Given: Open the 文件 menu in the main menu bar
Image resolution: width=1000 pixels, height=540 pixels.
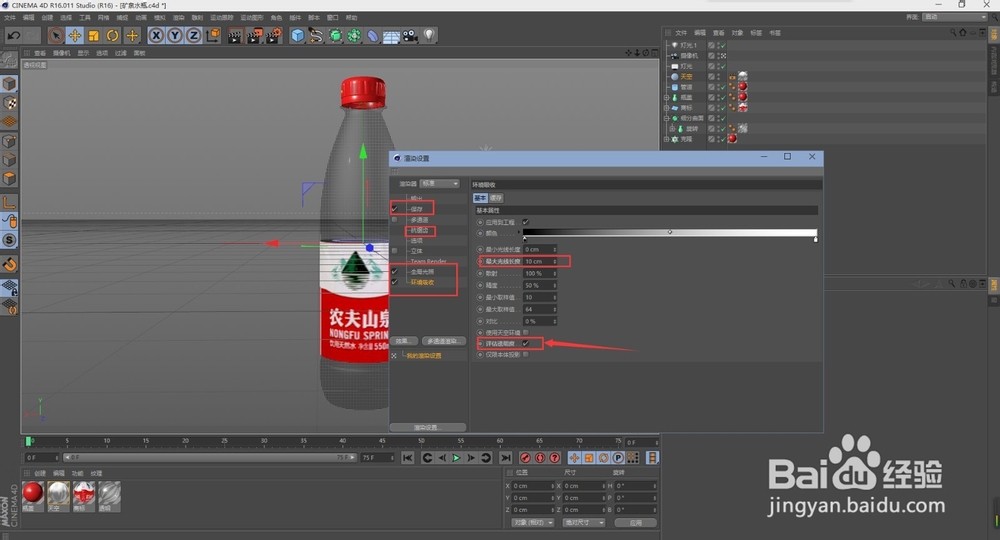Looking at the screenshot, I should click(10, 18).
